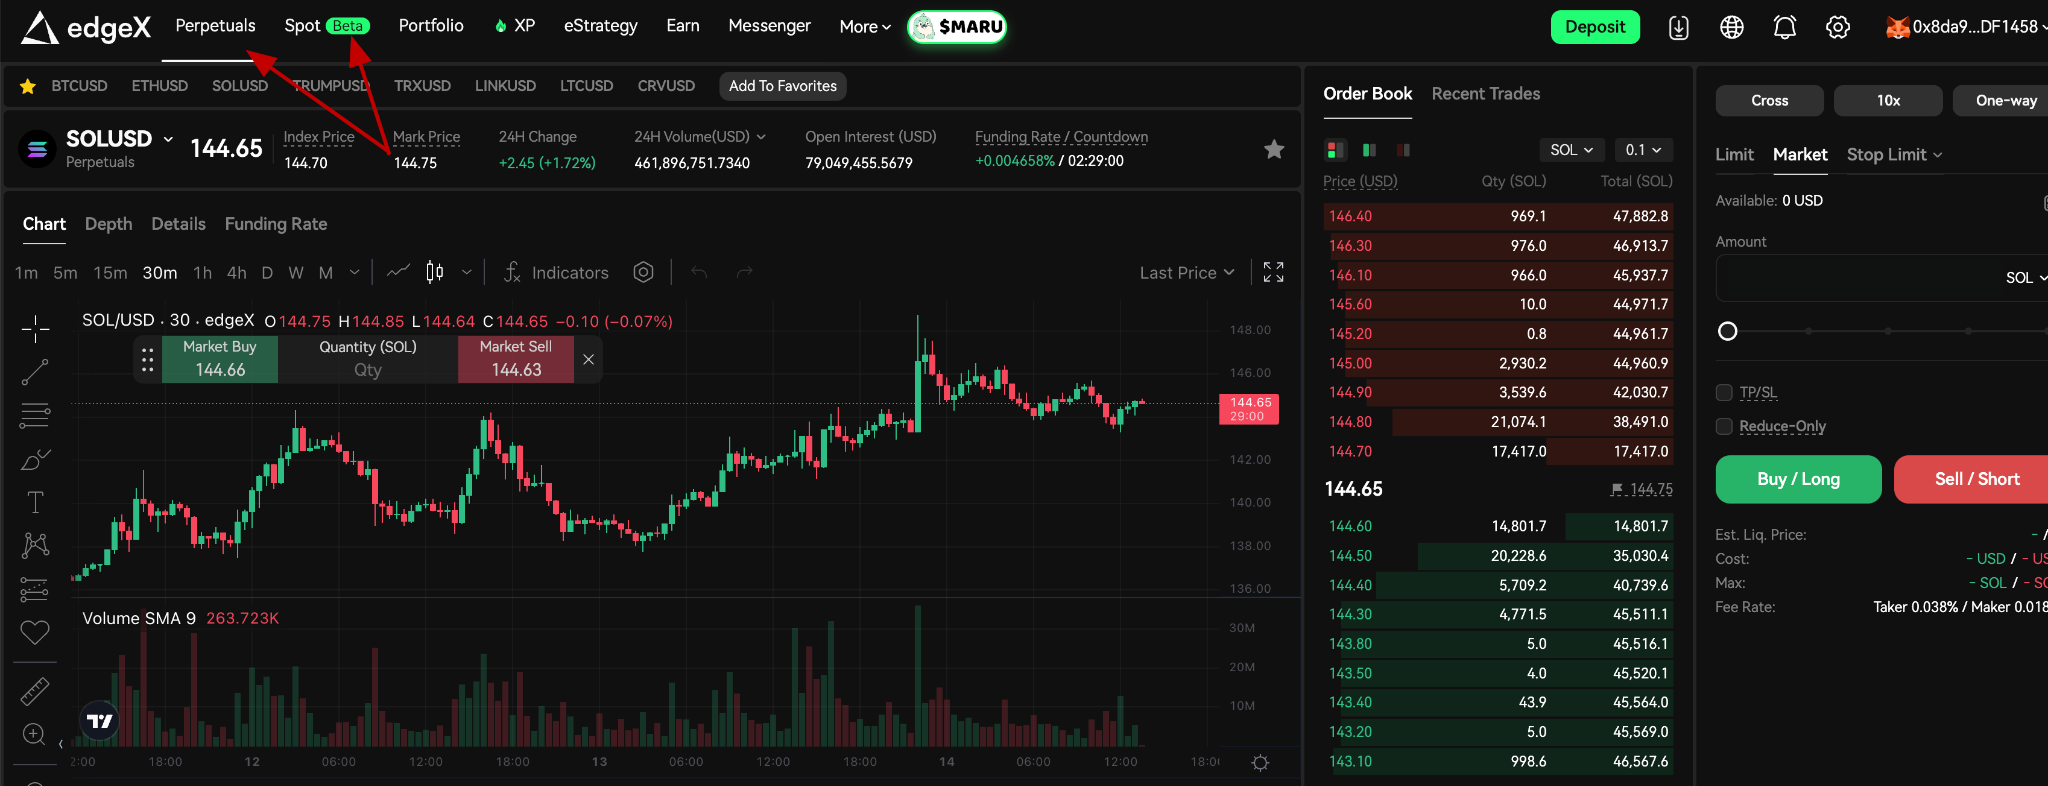Open the 0.1 price grouping dropdown
This screenshot has height=786, width=2048.
pos(1643,150)
